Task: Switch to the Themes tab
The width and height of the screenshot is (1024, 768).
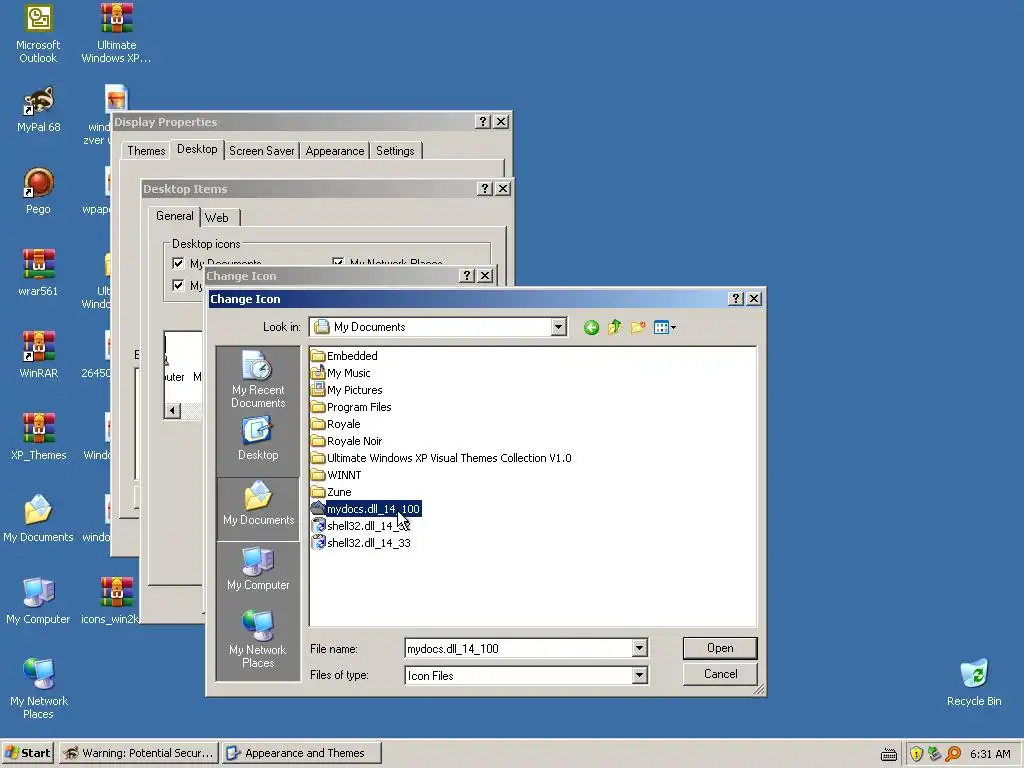Action: 146,151
